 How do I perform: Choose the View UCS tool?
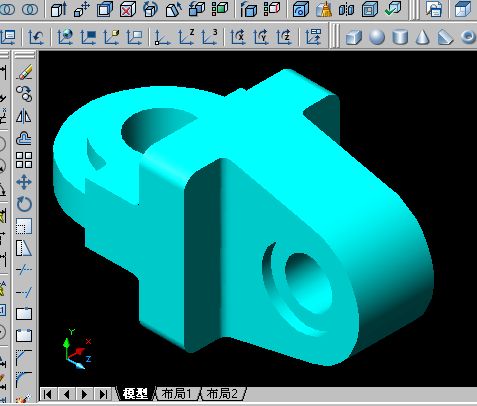point(134,37)
